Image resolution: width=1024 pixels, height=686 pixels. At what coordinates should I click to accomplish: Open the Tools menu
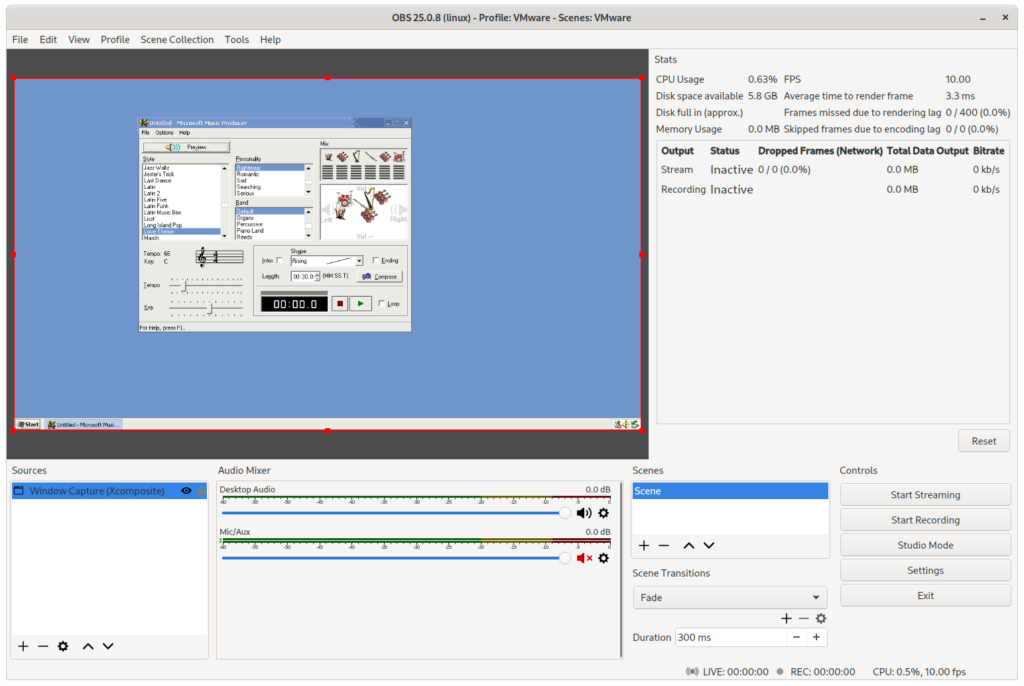click(236, 39)
